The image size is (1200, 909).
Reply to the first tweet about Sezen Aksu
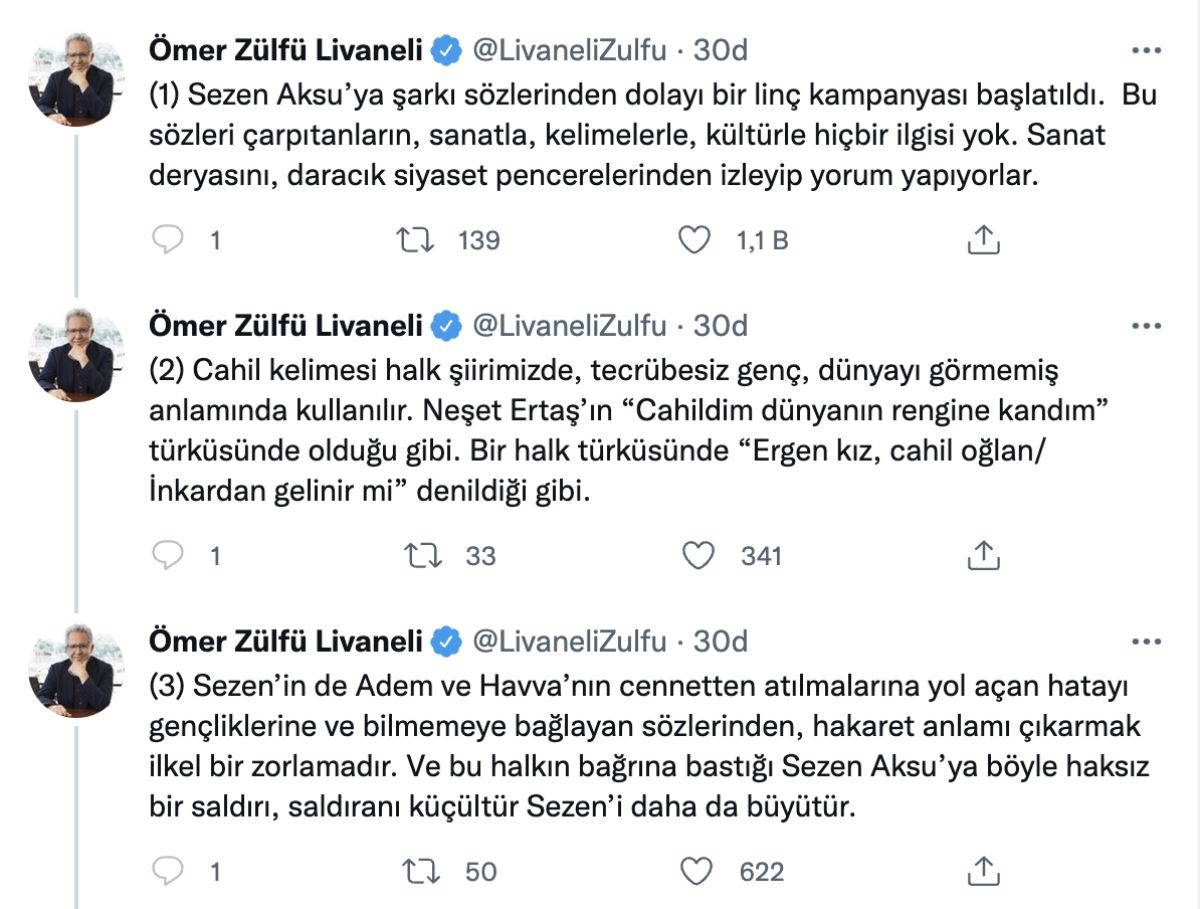click(x=168, y=240)
